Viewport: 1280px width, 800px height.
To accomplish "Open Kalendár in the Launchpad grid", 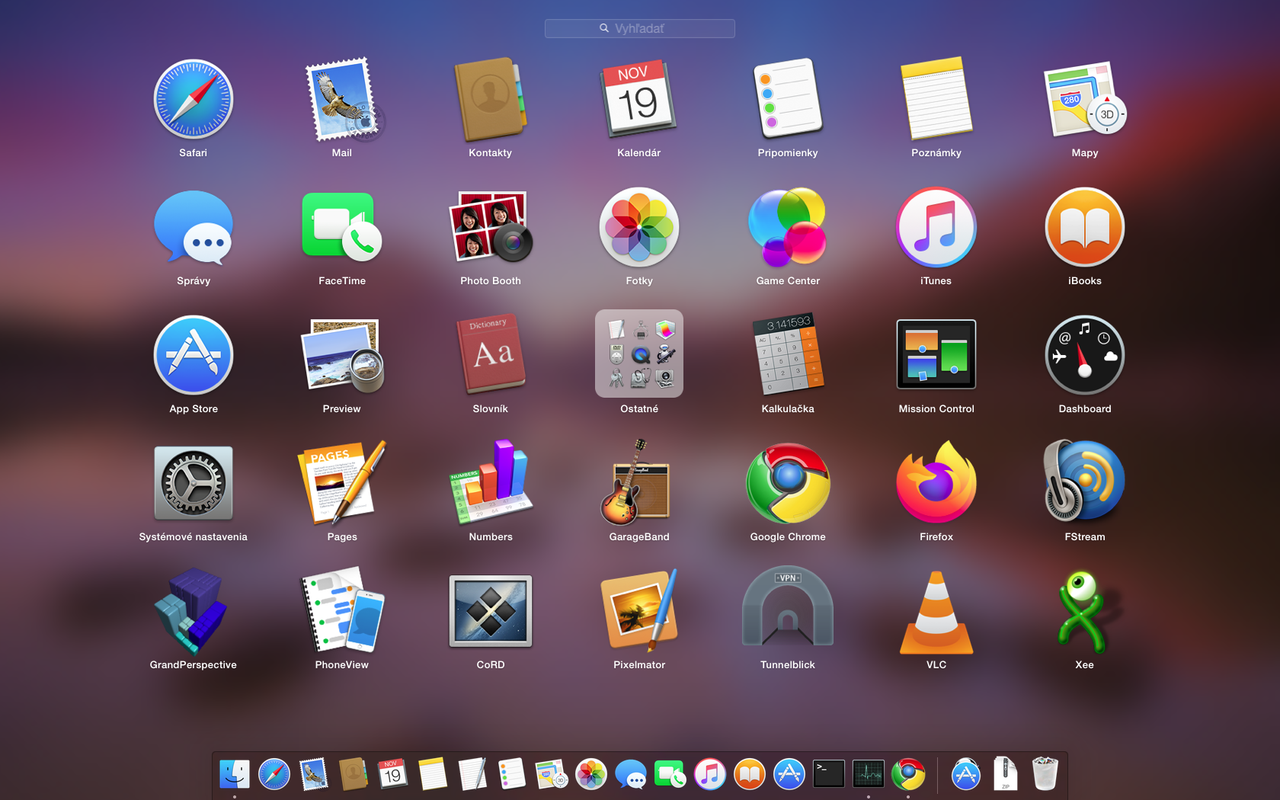I will pos(639,99).
